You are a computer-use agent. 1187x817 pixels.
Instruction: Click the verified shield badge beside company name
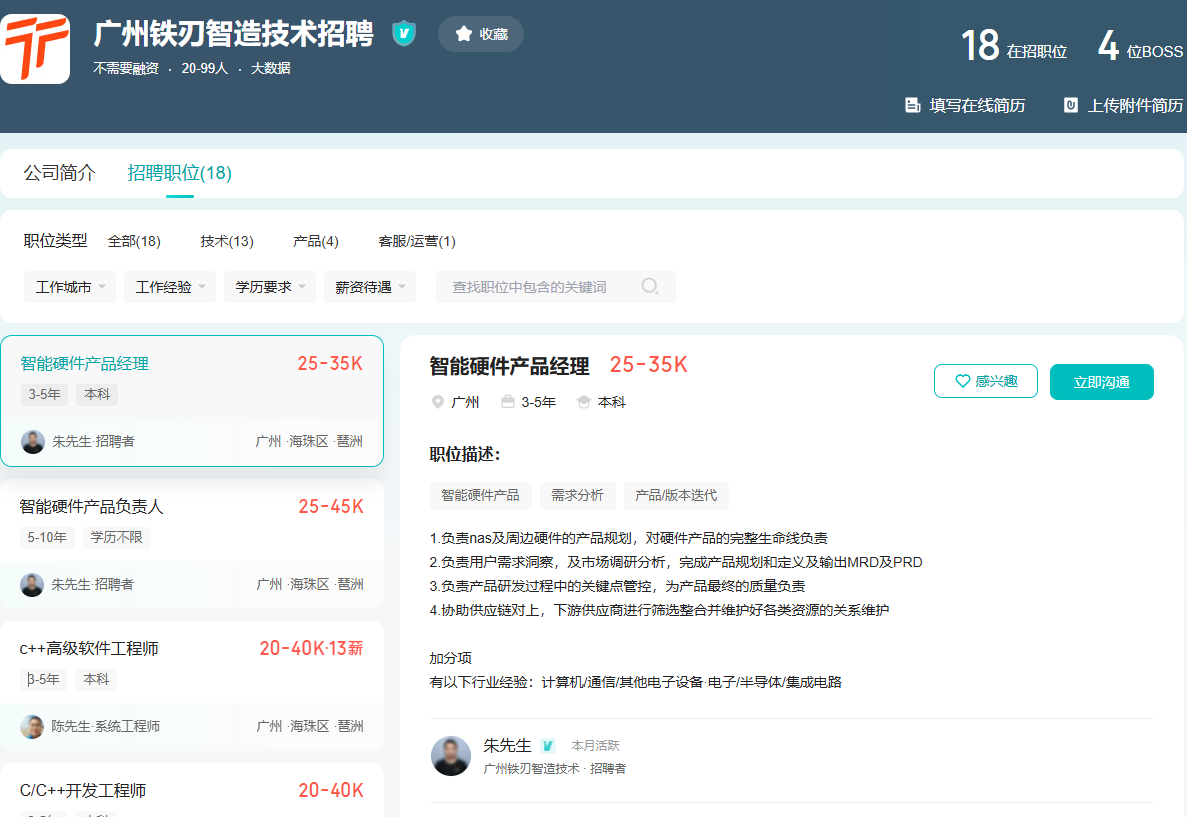(x=403, y=34)
